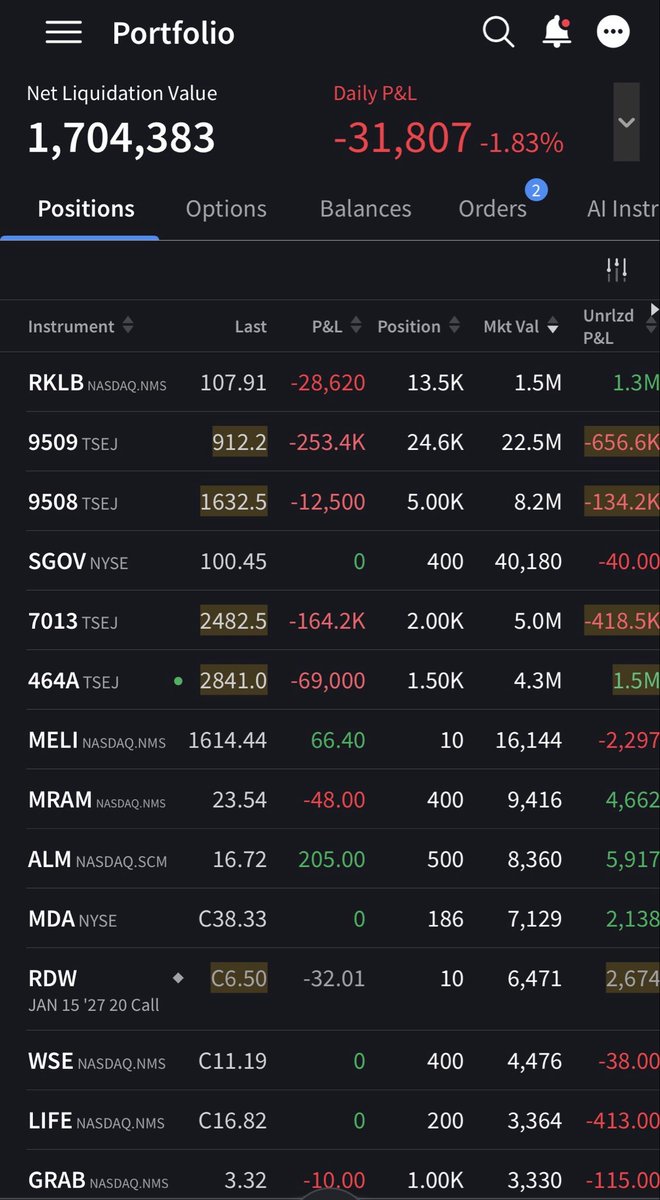Sort by Mkt Val column
Viewport: 660px width, 1200px height.
(521, 326)
